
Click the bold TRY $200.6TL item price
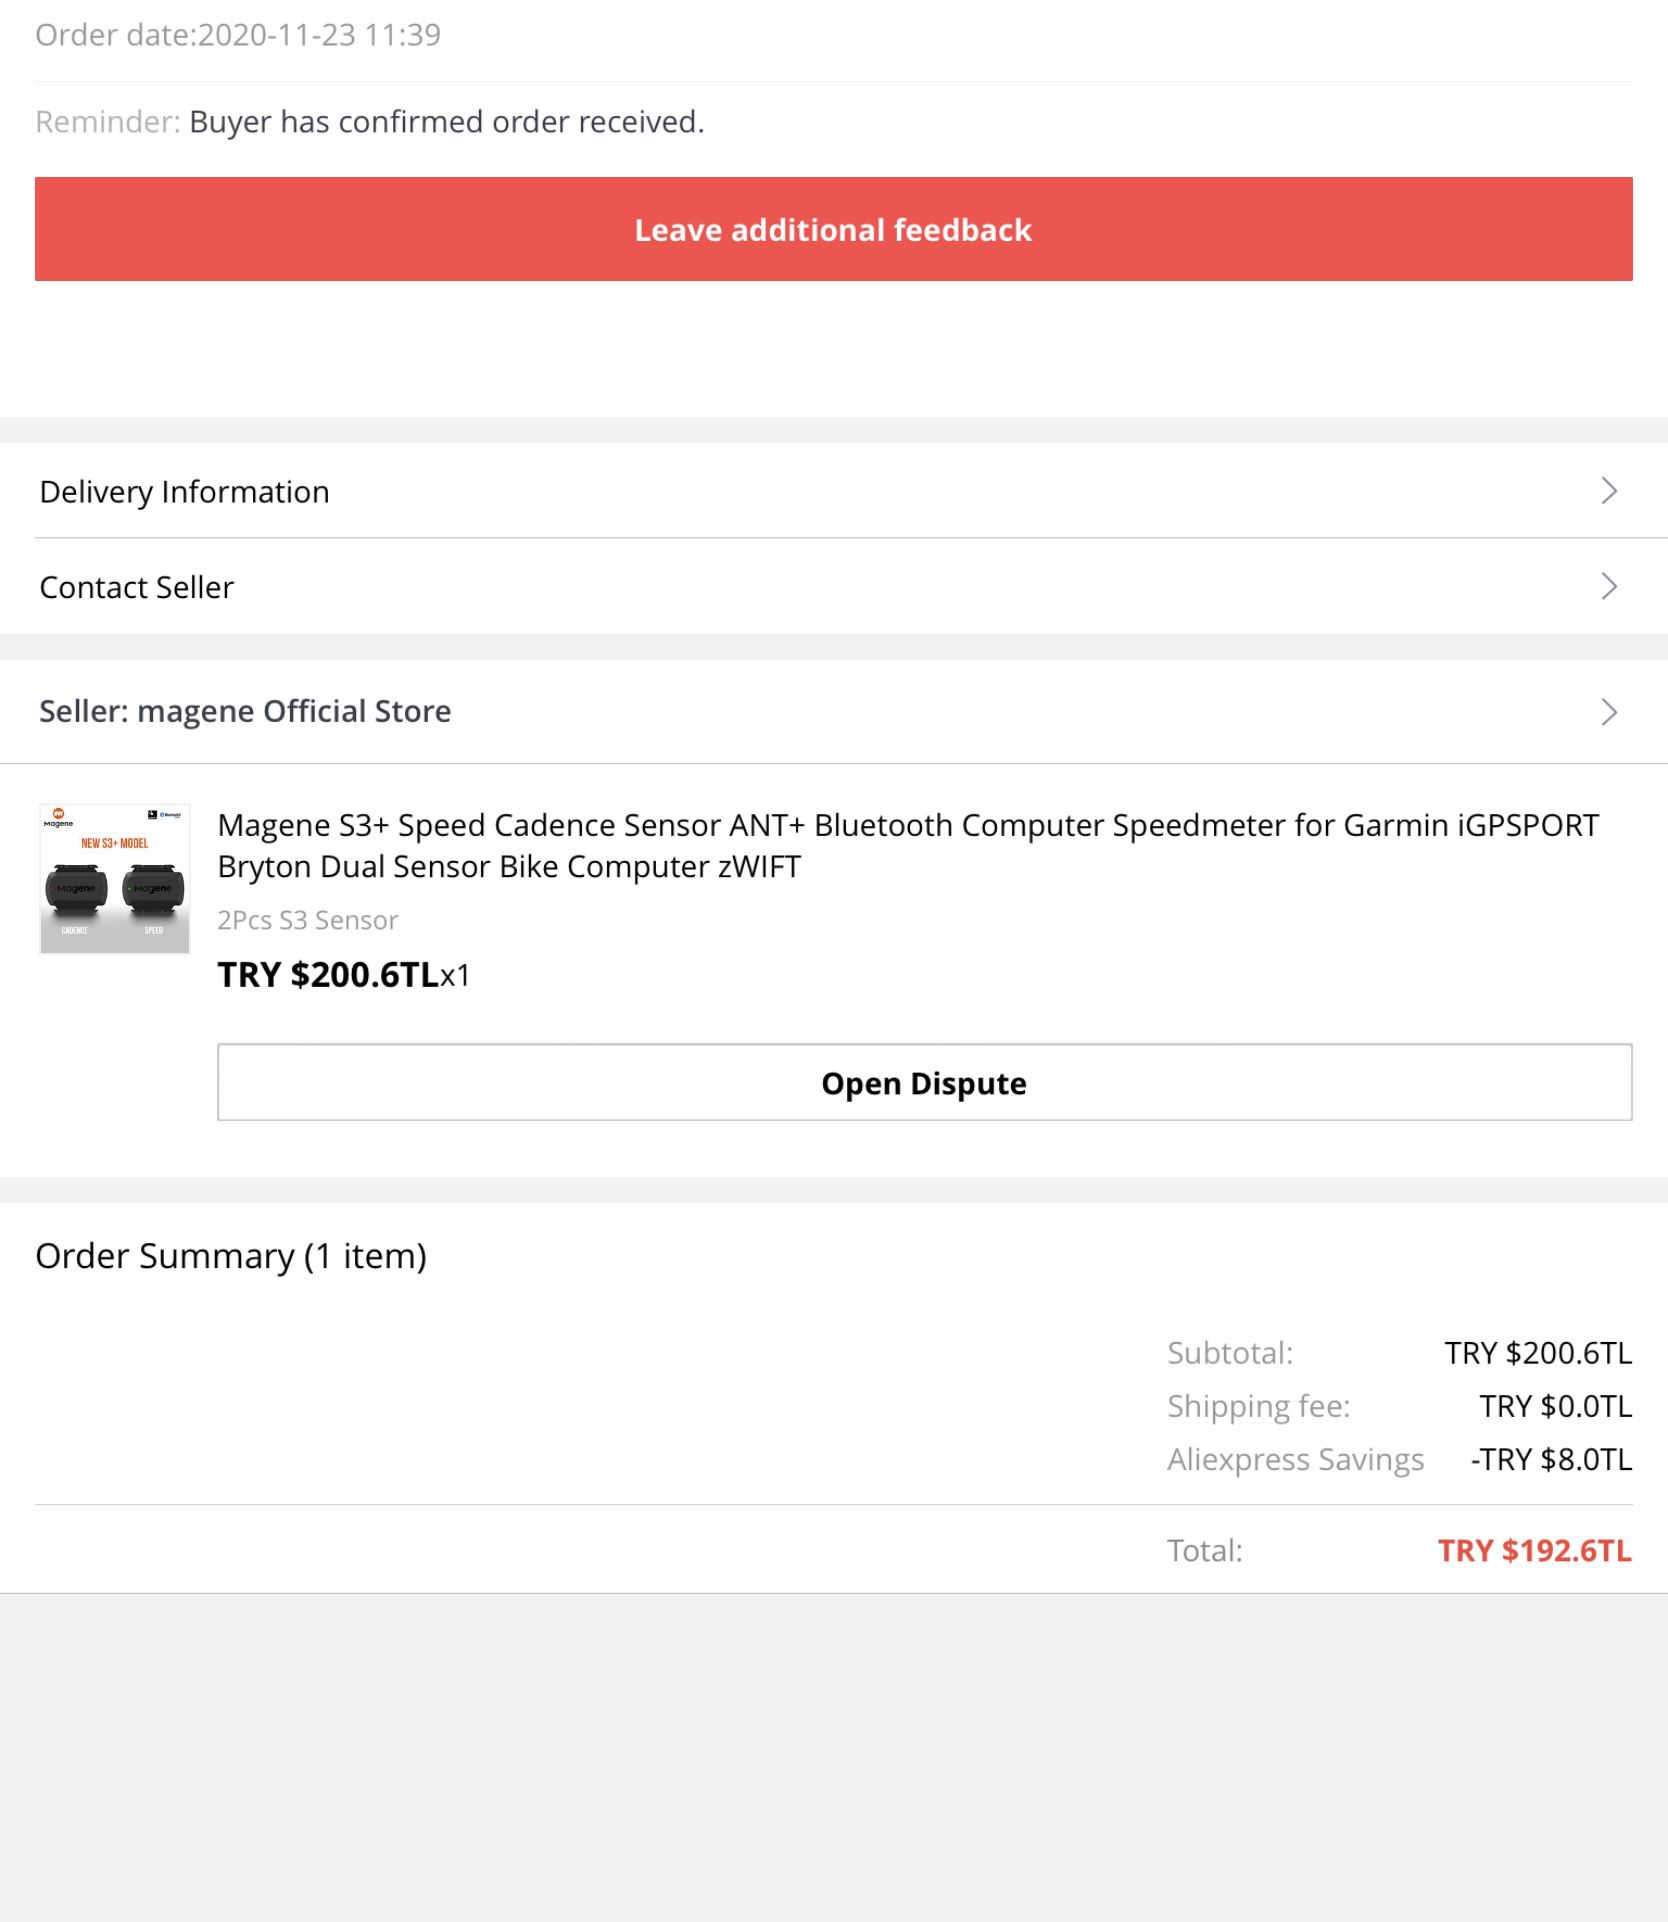click(x=328, y=975)
